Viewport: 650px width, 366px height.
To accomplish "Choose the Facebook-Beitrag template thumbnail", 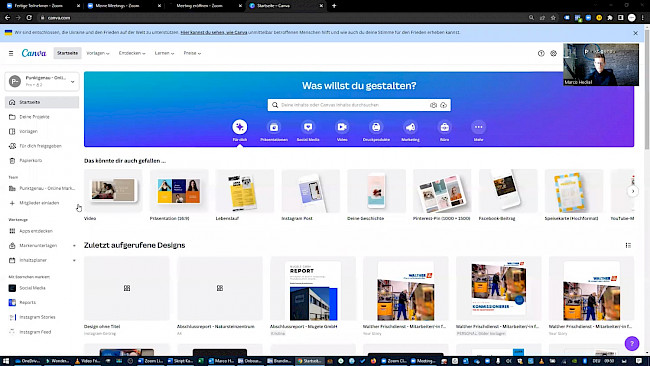I will 508,191.
